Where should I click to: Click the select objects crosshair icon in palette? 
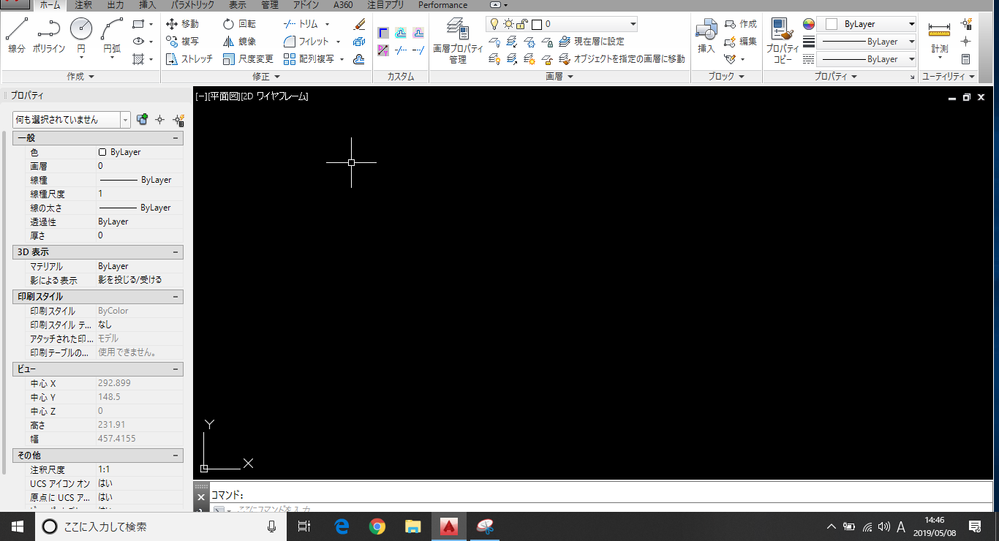pos(160,120)
